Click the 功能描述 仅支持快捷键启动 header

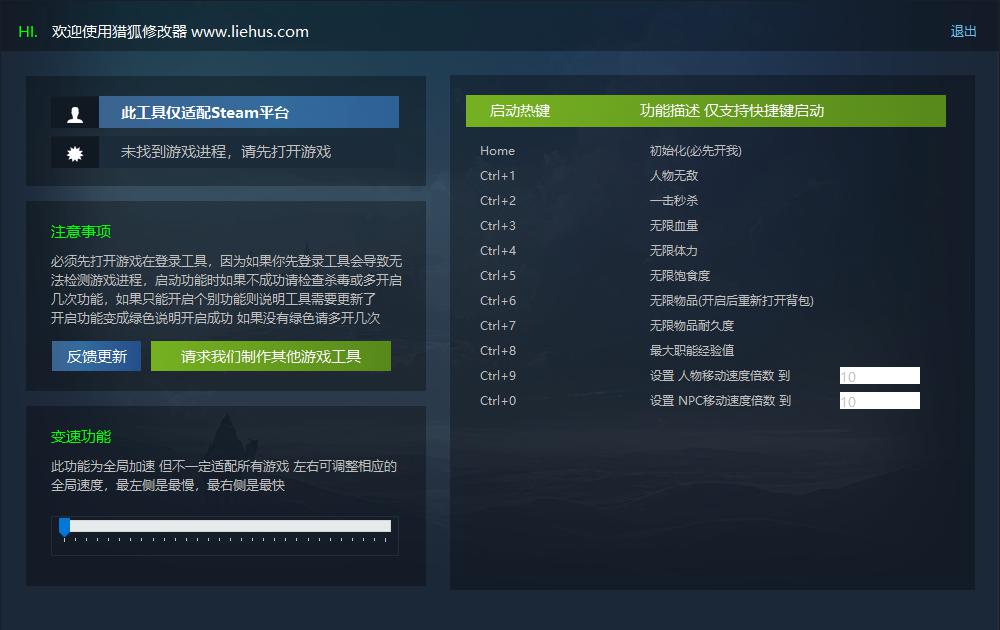pyautogui.click(x=732, y=111)
